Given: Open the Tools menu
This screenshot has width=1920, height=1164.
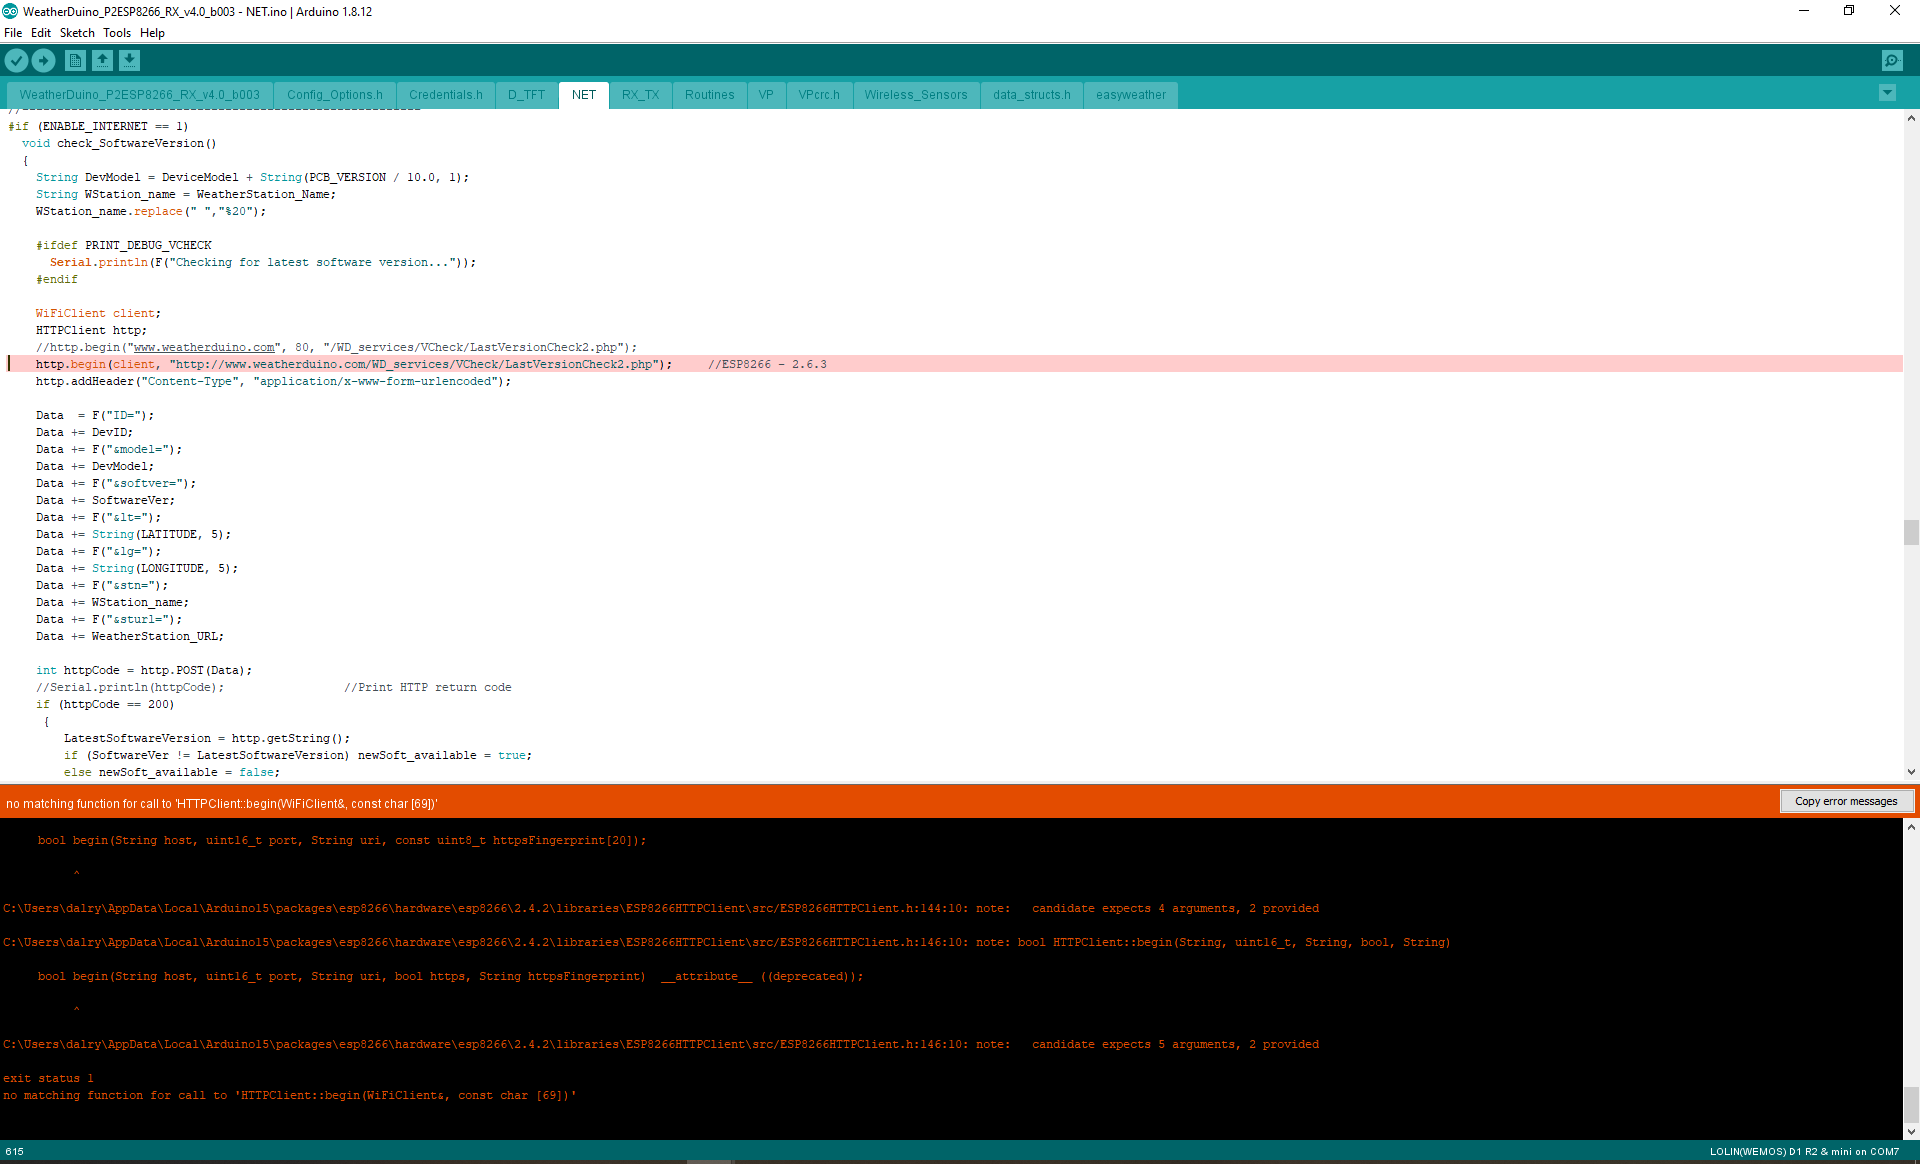Looking at the screenshot, I should pyautogui.click(x=116, y=33).
